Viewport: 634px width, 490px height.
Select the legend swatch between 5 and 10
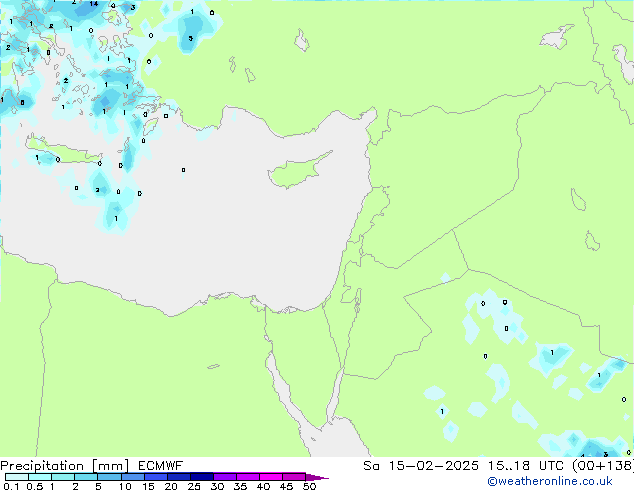coord(110,477)
